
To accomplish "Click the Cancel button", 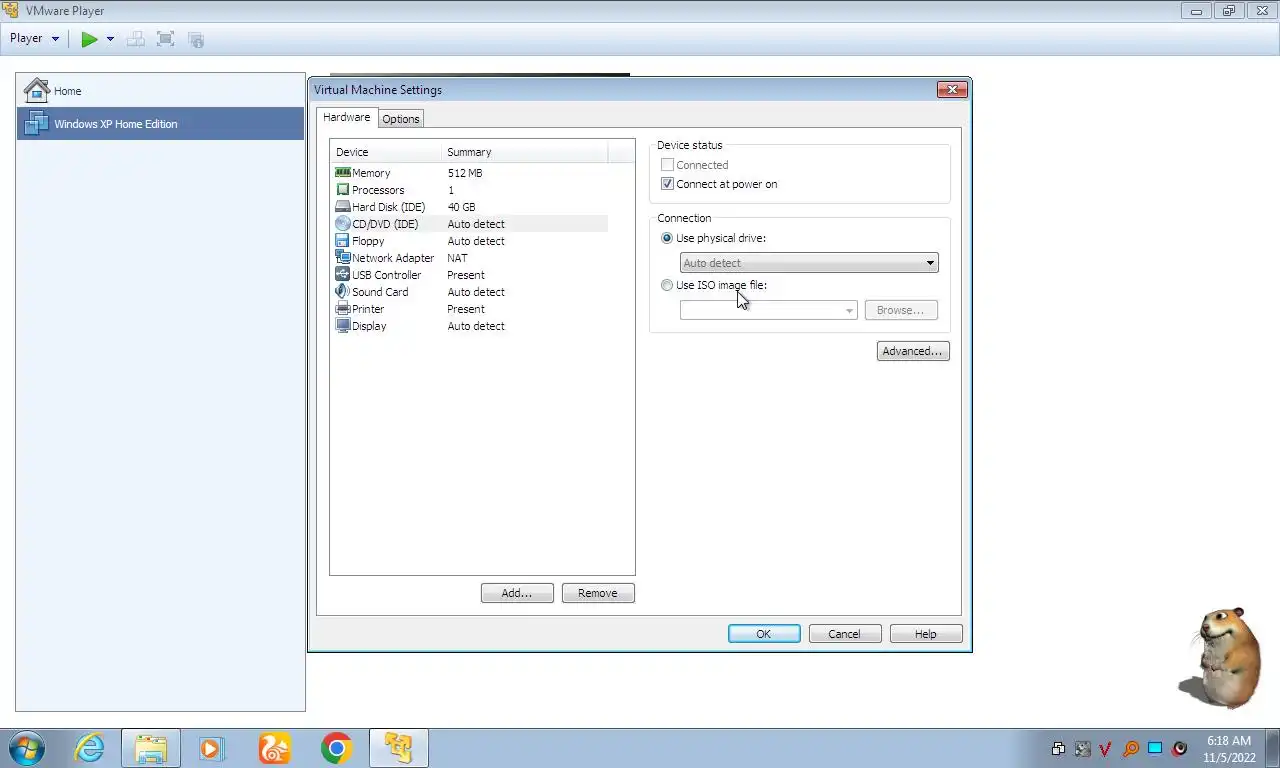I will coord(845,634).
